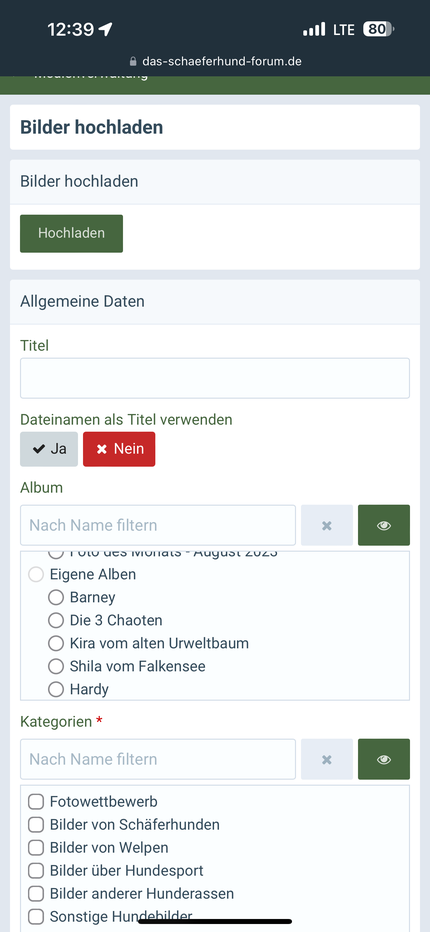Image resolution: width=430 pixels, height=932 pixels.
Task: Pick the Shila vom Falkensee album
Action: 56,666
